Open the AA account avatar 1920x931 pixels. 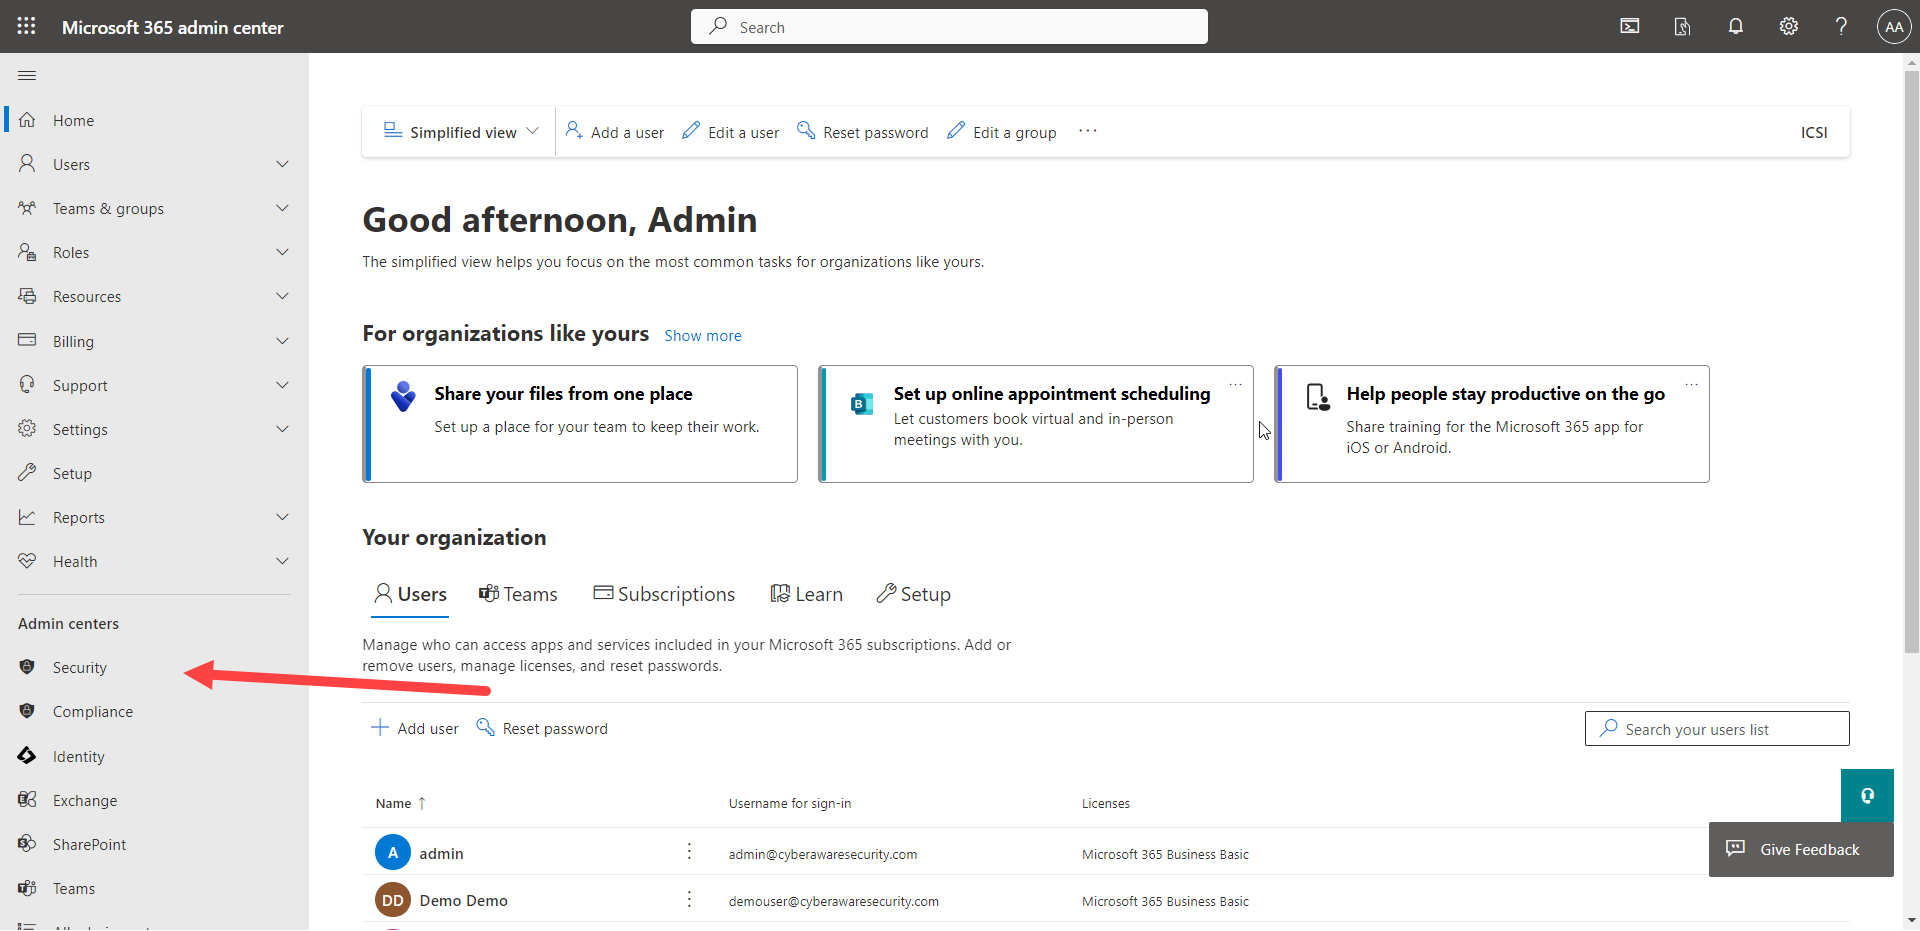pyautogui.click(x=1893, y=27)
